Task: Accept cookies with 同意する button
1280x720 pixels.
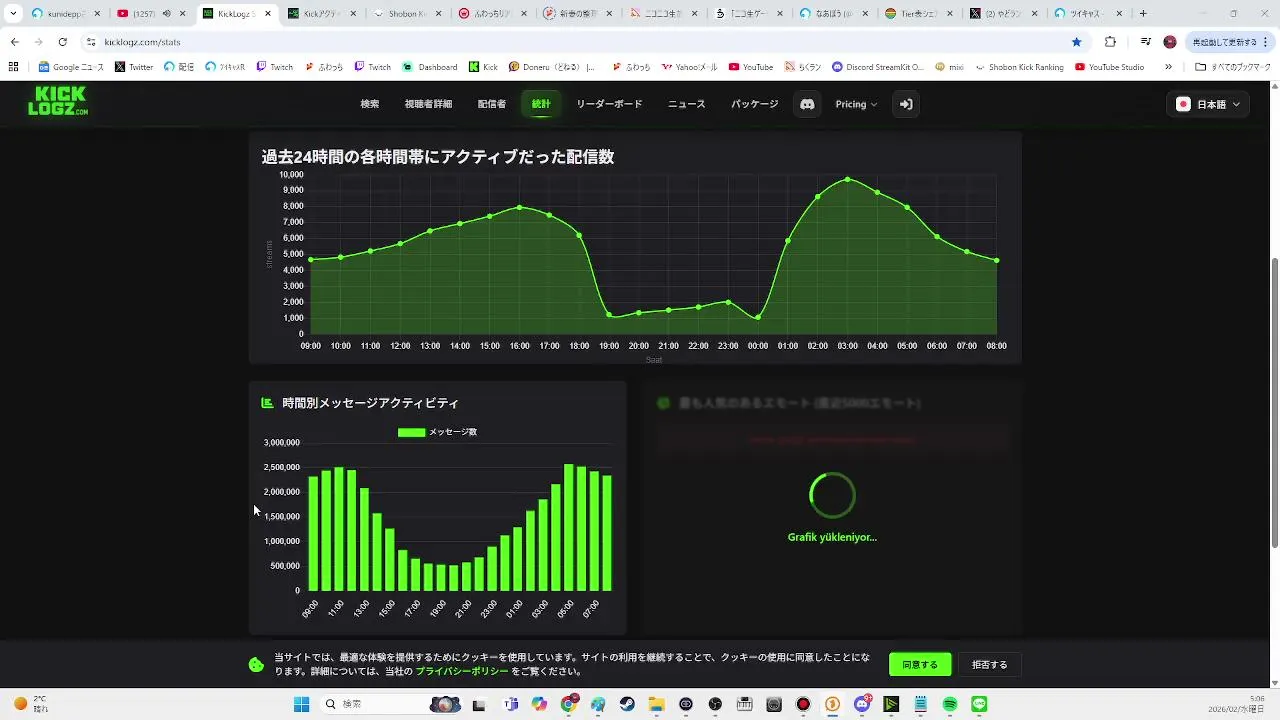Action: pos(920,664)
